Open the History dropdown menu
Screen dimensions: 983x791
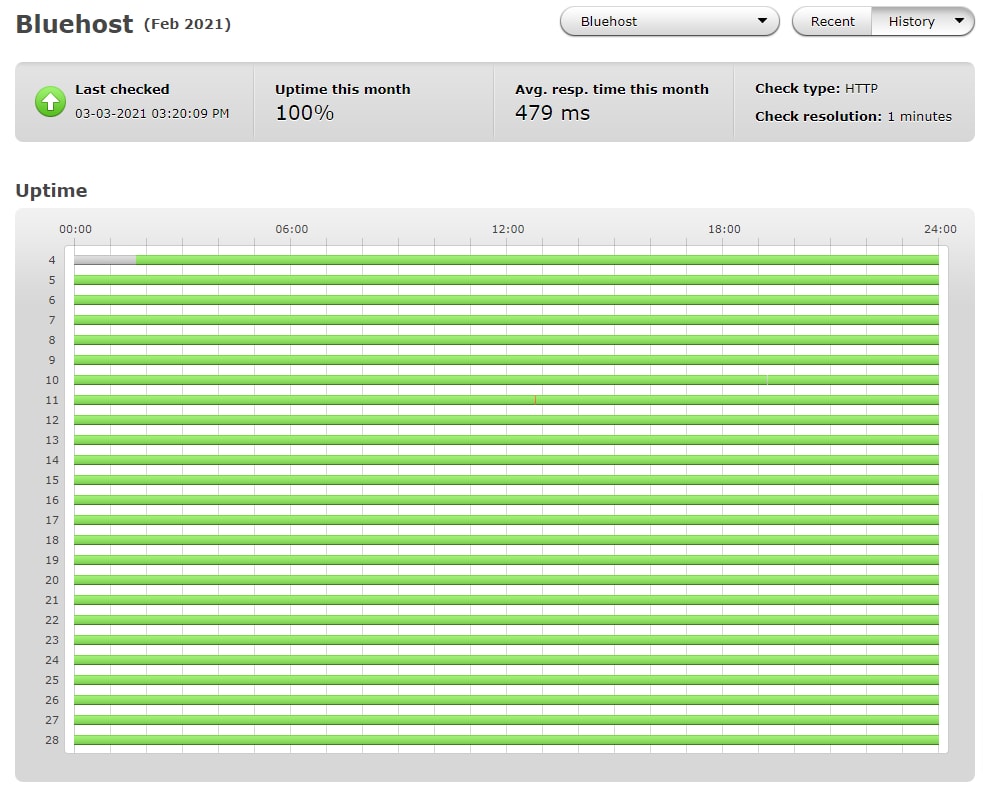coord(923,21)
